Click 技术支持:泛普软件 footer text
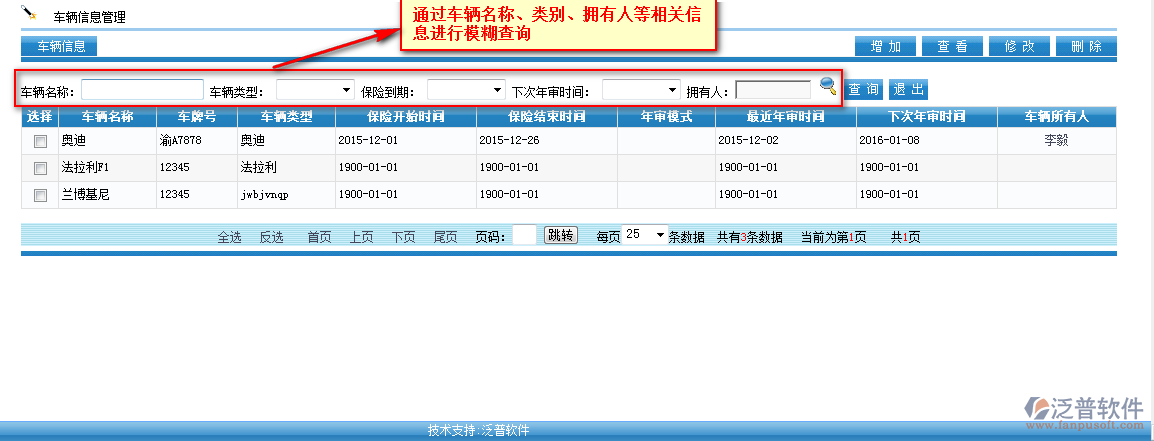 tap(478, 431)
